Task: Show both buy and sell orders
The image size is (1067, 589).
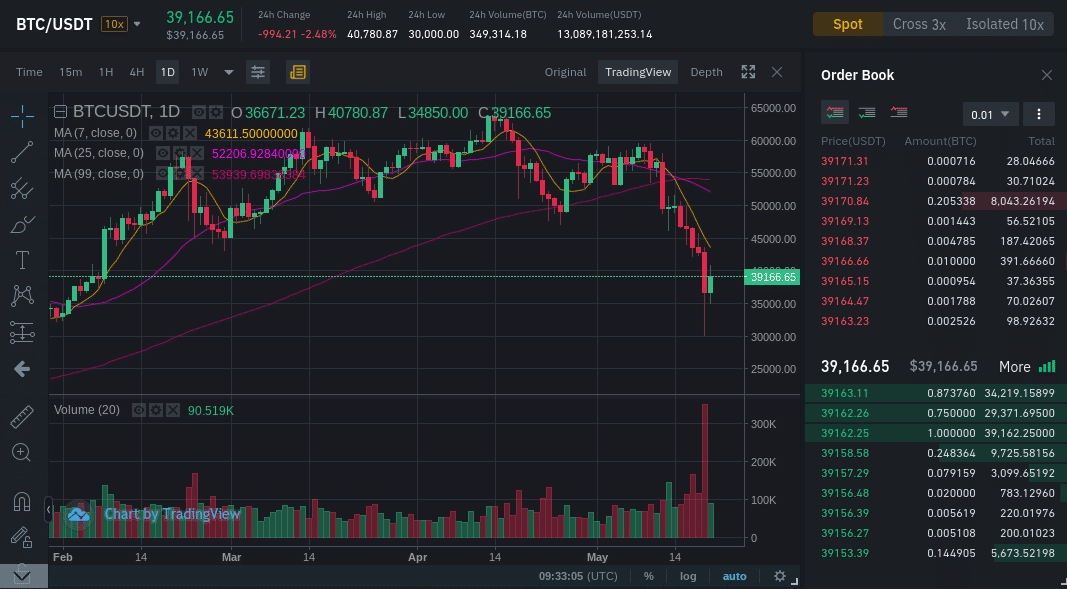Action: [x=835, y=112]
